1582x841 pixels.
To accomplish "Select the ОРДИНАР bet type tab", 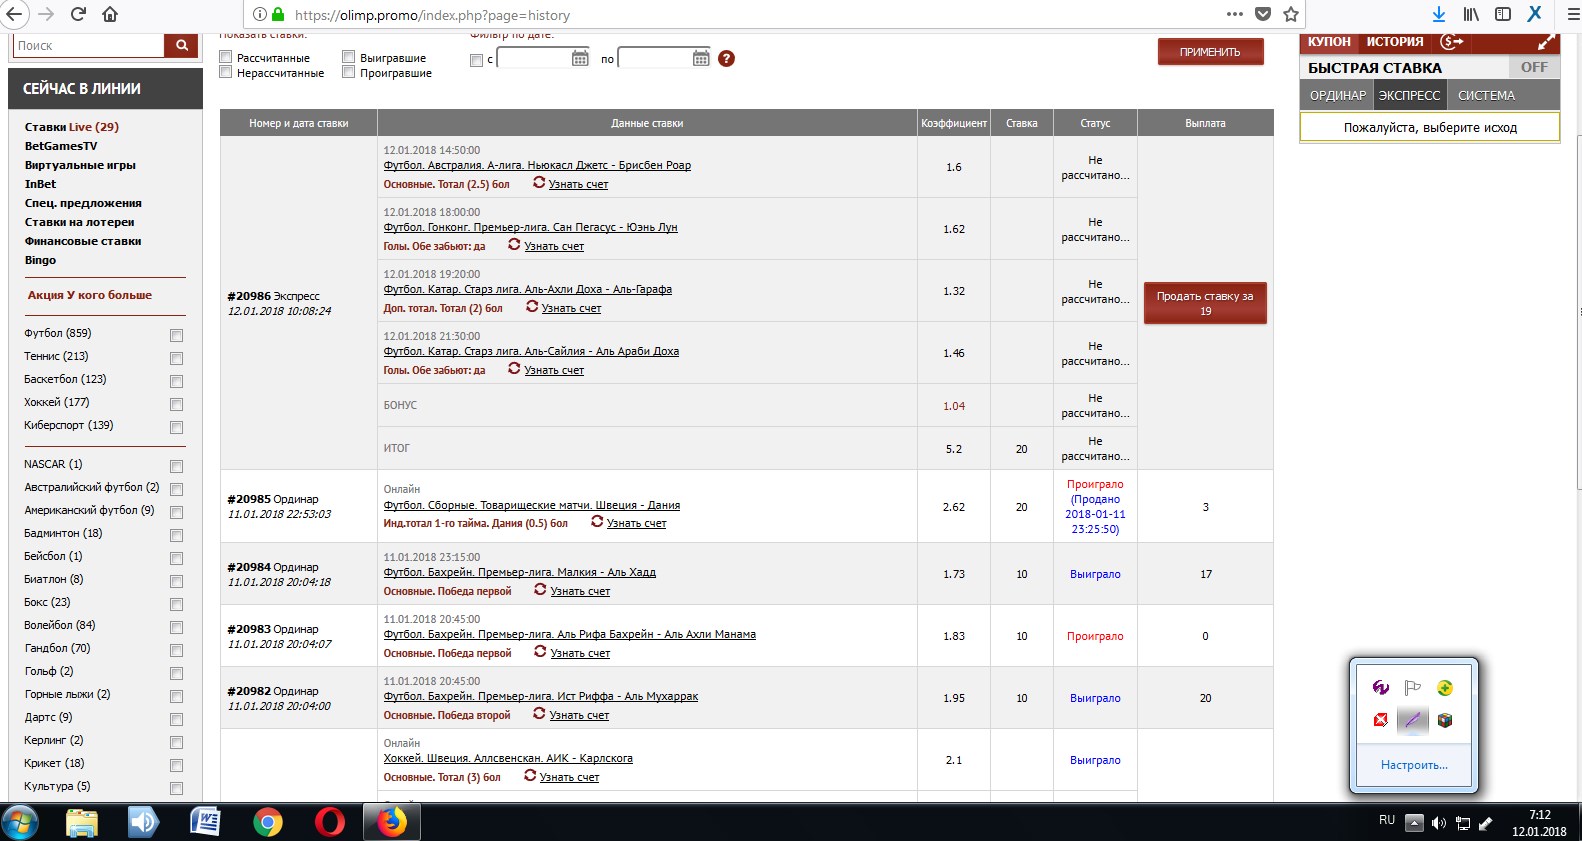I will click(1338, 95).
